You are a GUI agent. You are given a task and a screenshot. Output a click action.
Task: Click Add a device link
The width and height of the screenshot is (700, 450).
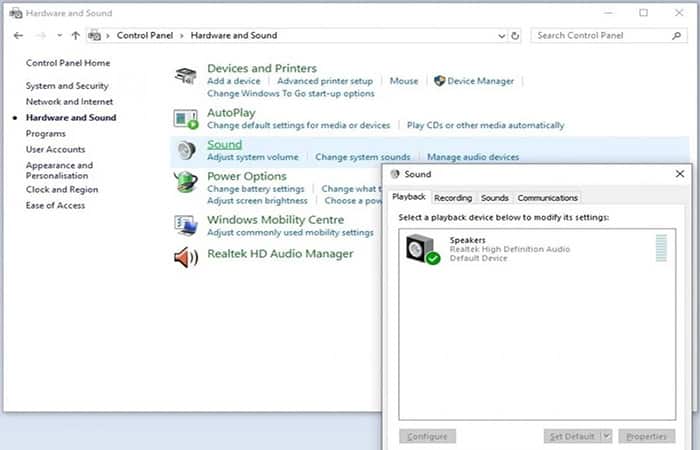coord(234,81)
